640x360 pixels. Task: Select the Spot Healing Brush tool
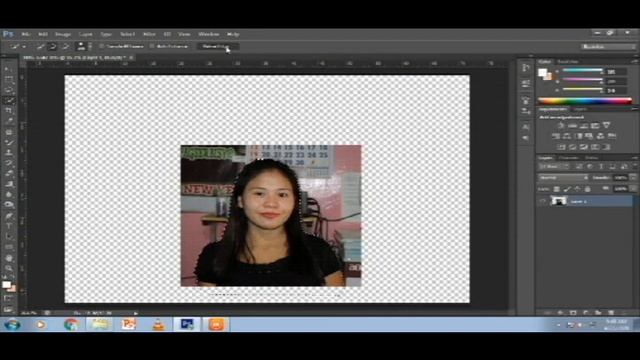click(9, 132)
